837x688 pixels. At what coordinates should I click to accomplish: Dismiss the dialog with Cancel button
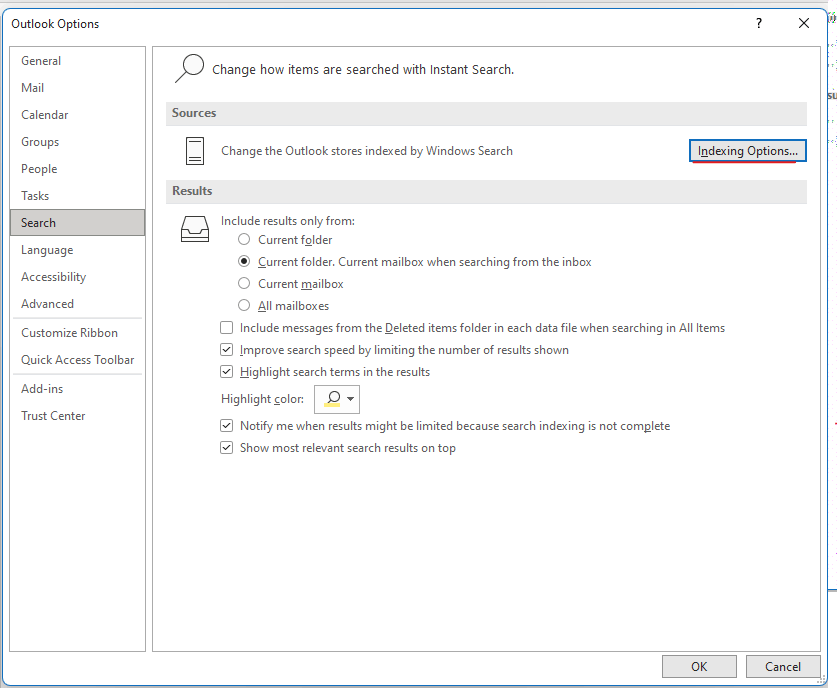coord(783,667)
